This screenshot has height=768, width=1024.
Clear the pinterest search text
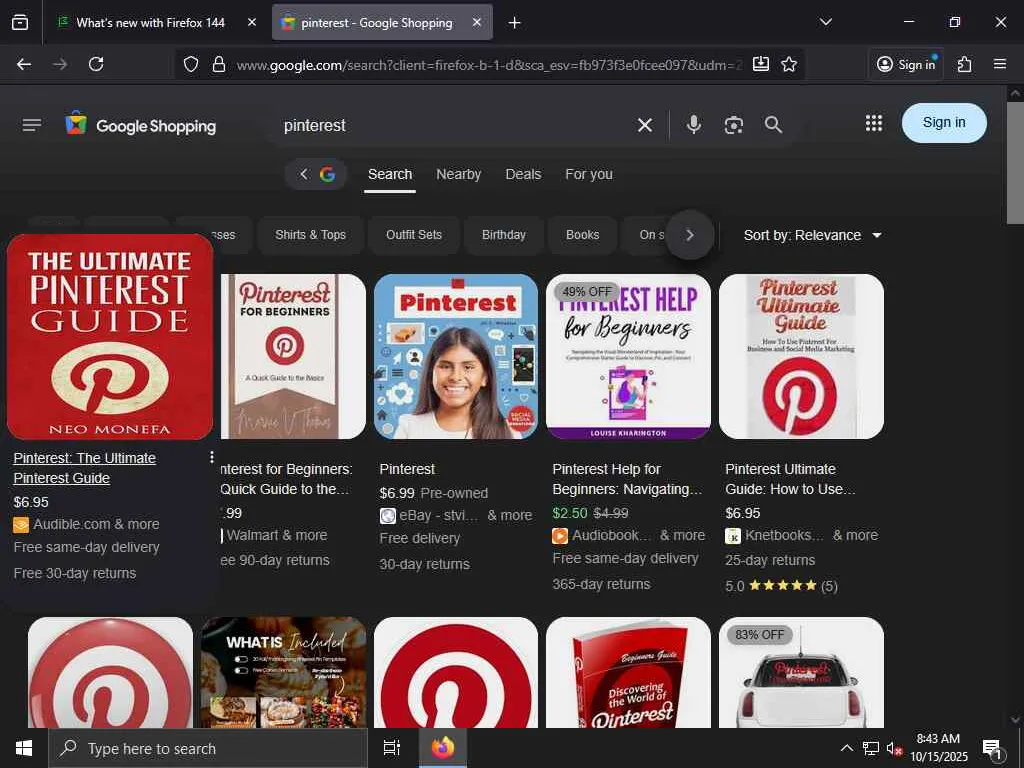point(645,125)
